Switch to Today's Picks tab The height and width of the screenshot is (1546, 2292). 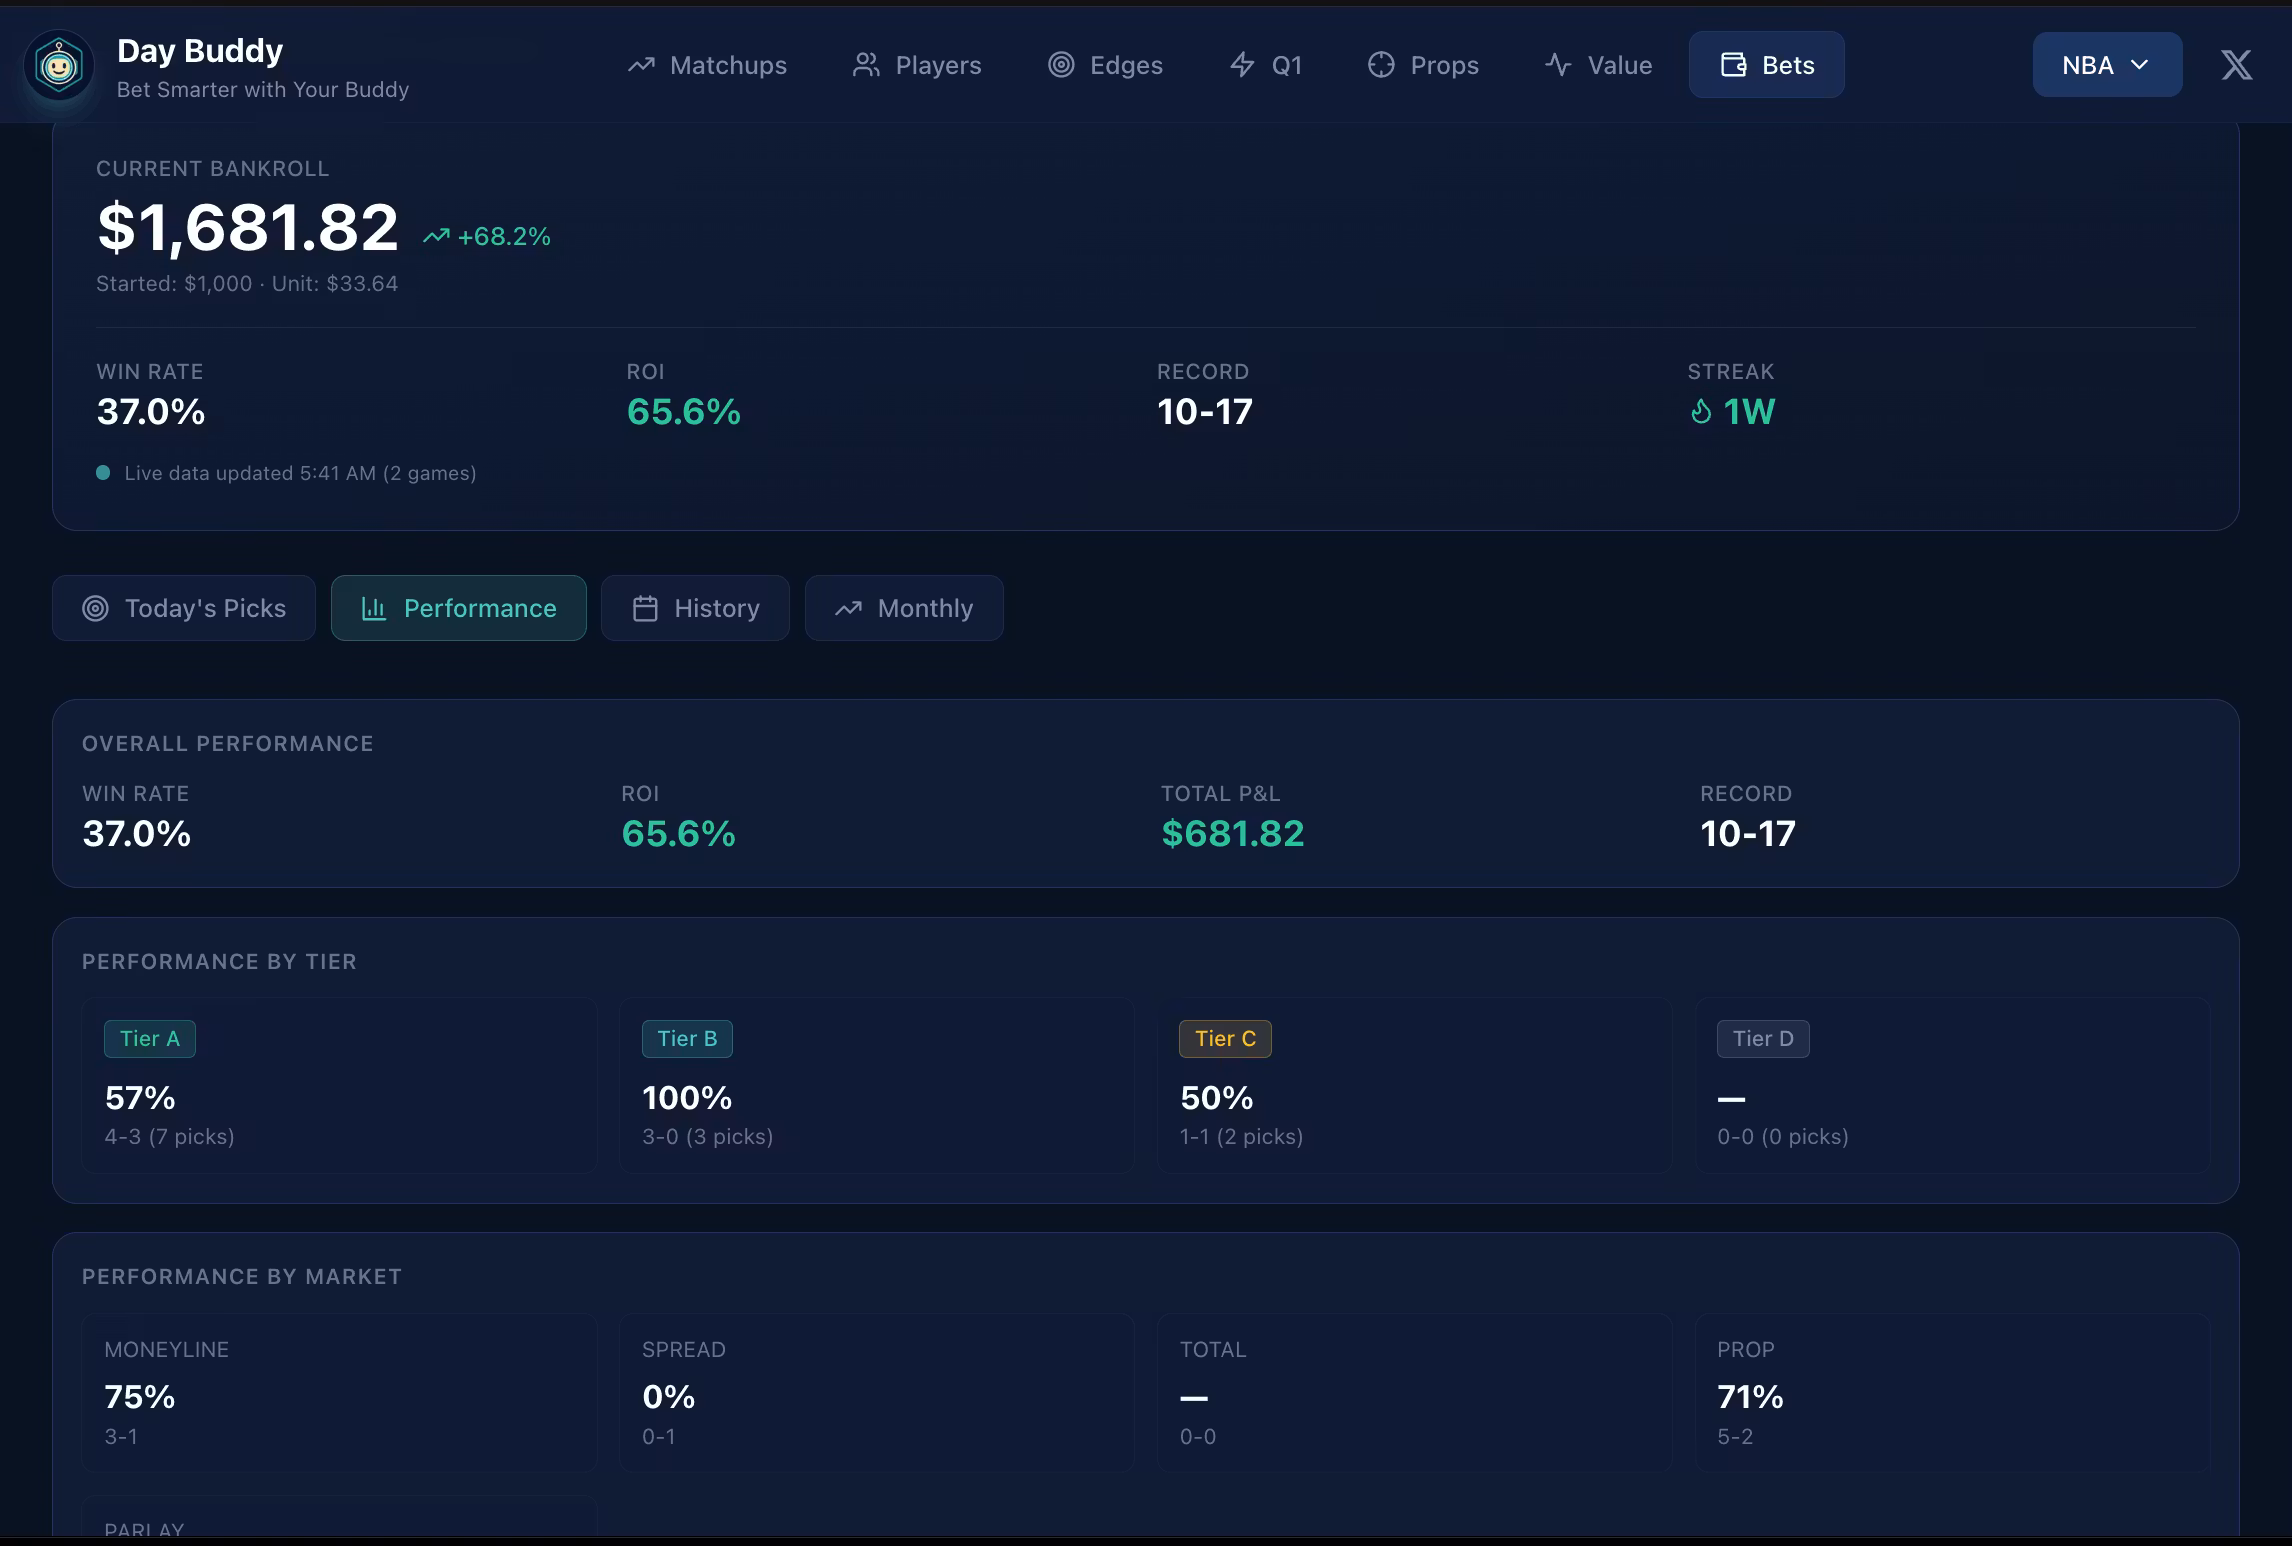pyautogui.click(x=184, y=608)
